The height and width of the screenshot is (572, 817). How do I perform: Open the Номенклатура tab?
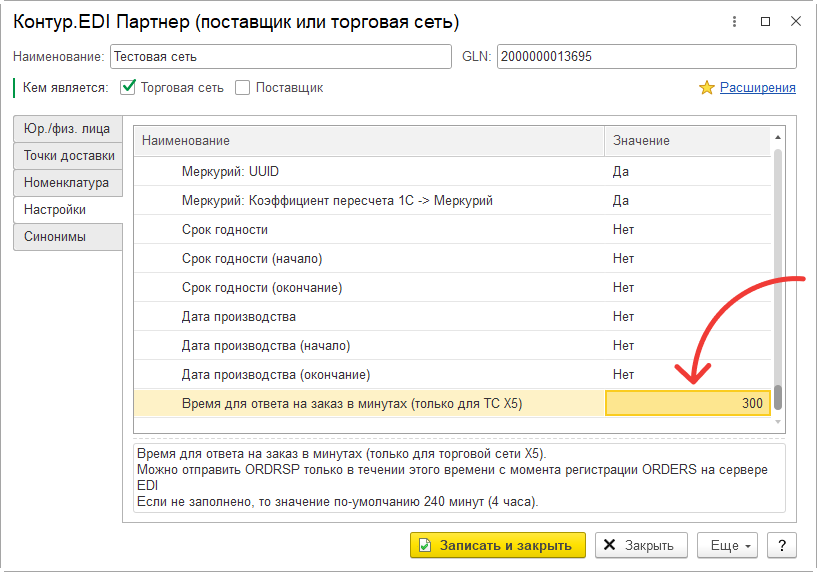click(x=68, y=183)
